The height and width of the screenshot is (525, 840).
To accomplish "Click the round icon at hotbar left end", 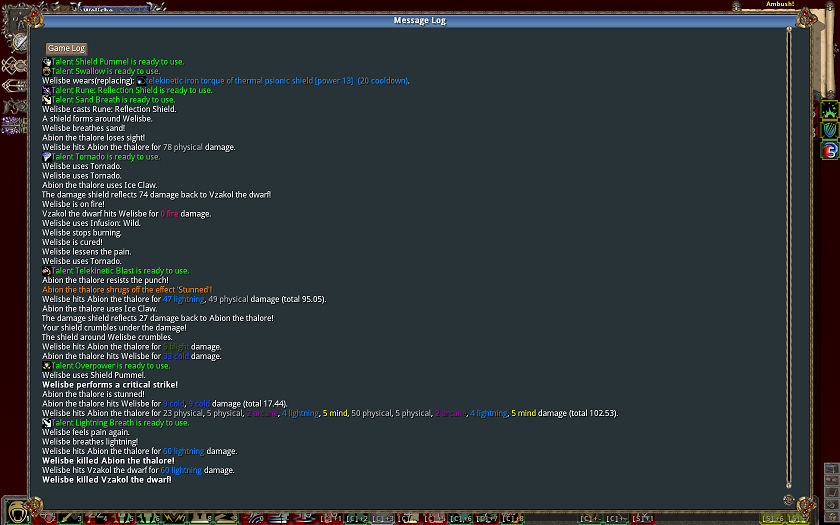I will [x=17, y=512].
